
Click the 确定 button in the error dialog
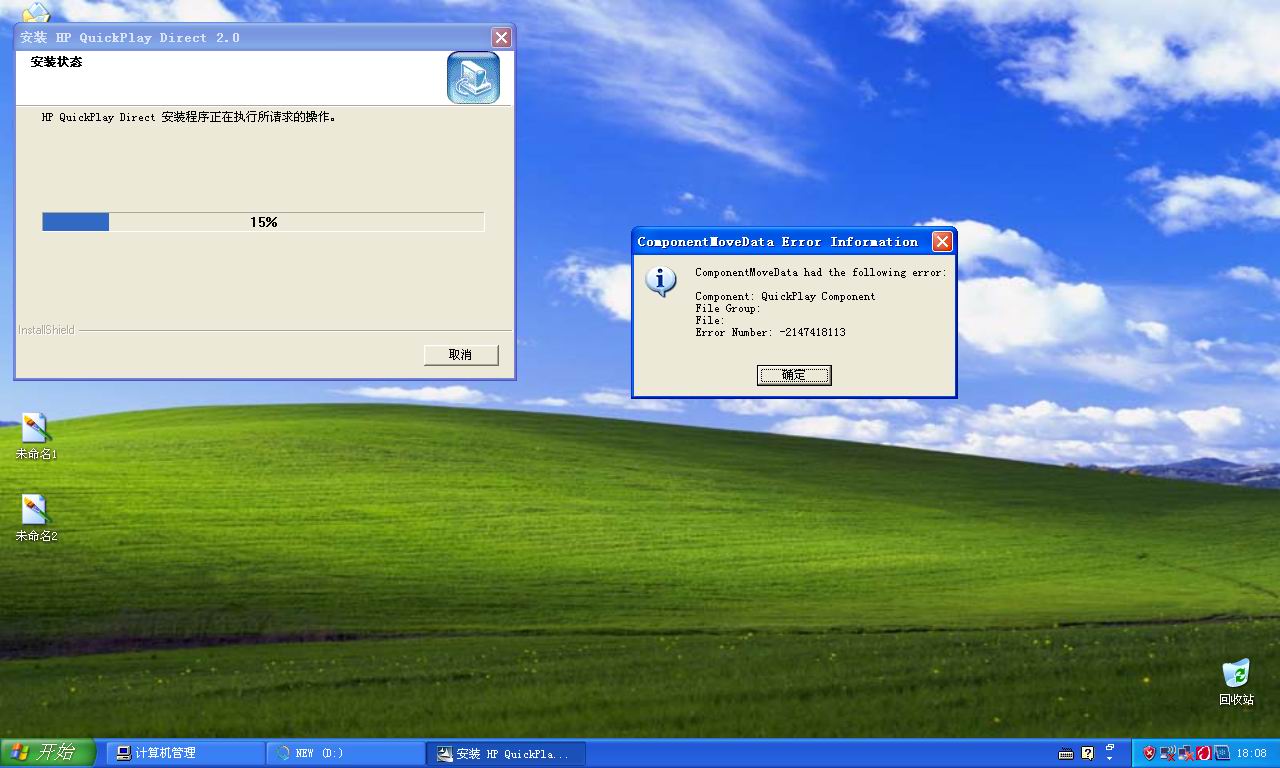pos(794,375)
